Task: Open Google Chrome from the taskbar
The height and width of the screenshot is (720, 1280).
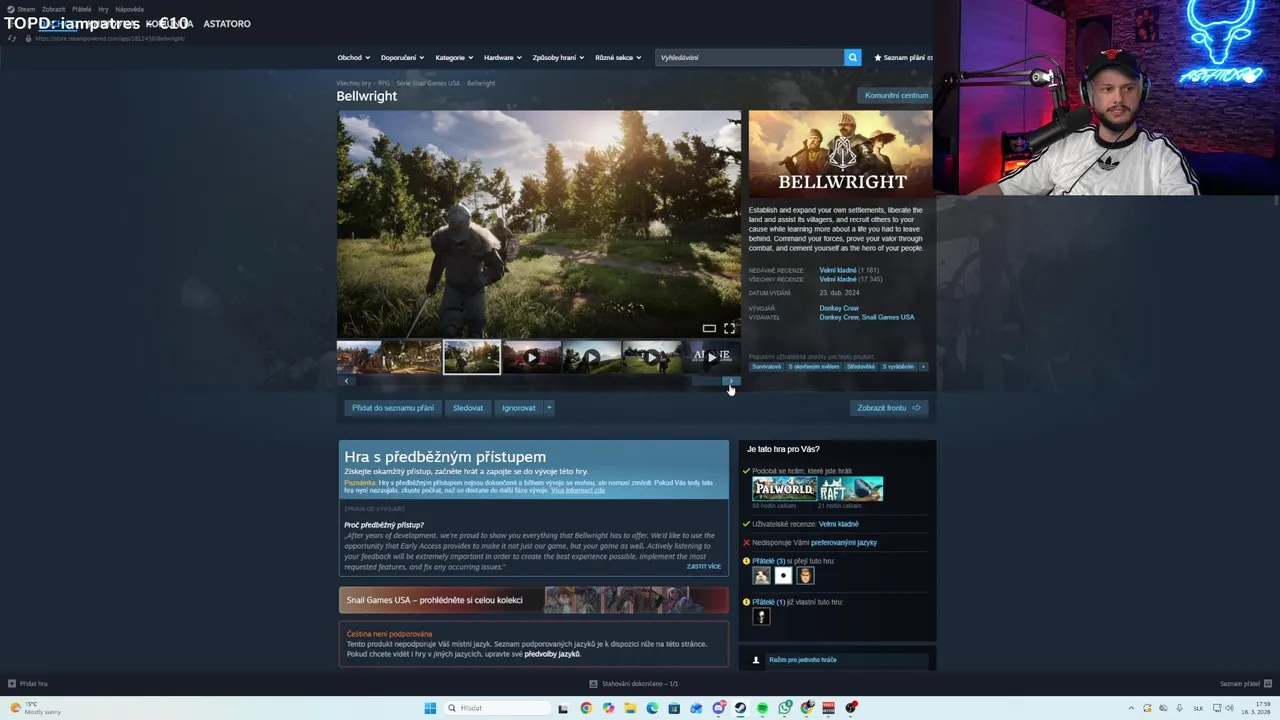Action: (586, 708)
